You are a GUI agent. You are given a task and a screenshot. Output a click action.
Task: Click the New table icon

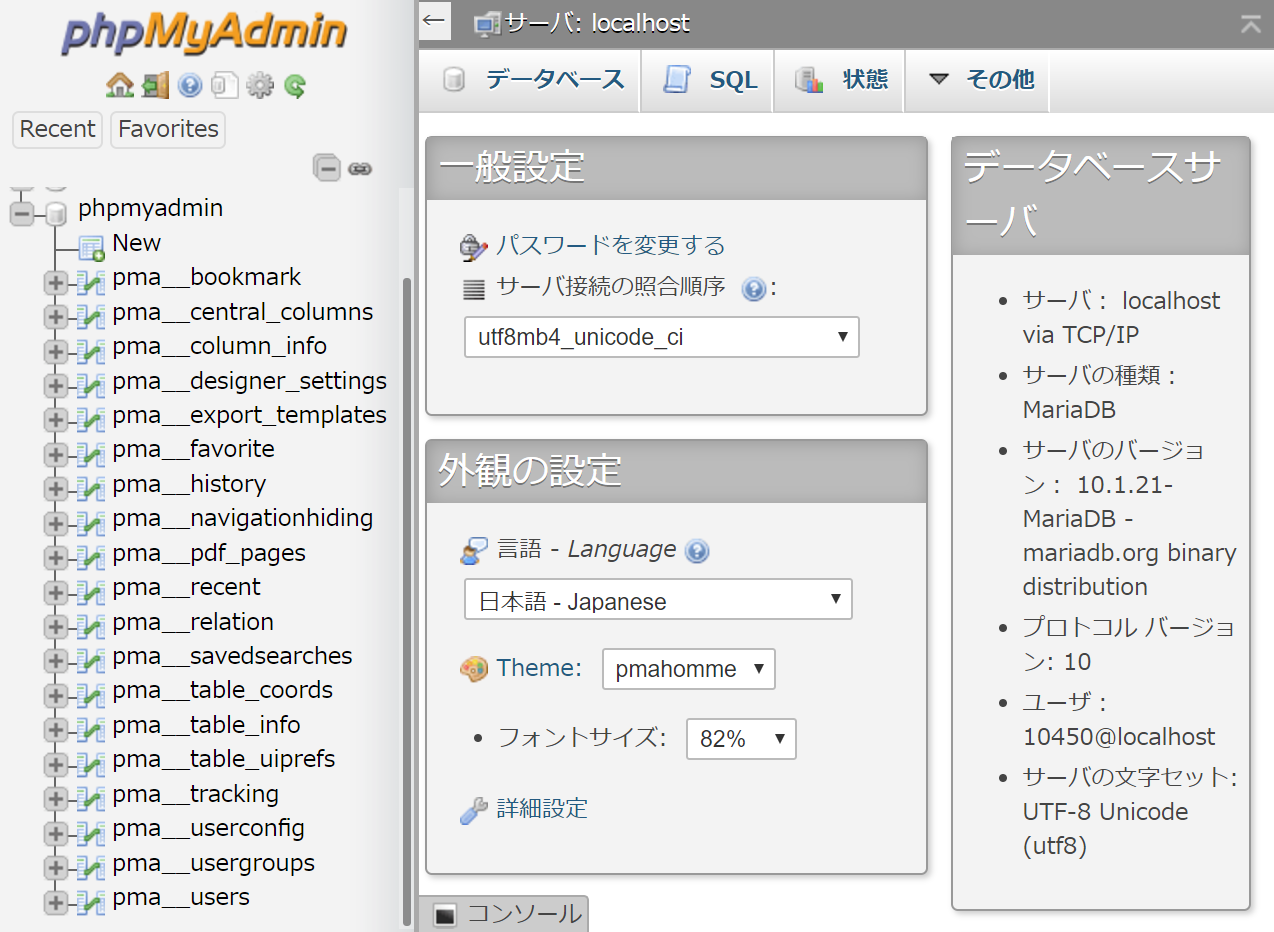92,247
